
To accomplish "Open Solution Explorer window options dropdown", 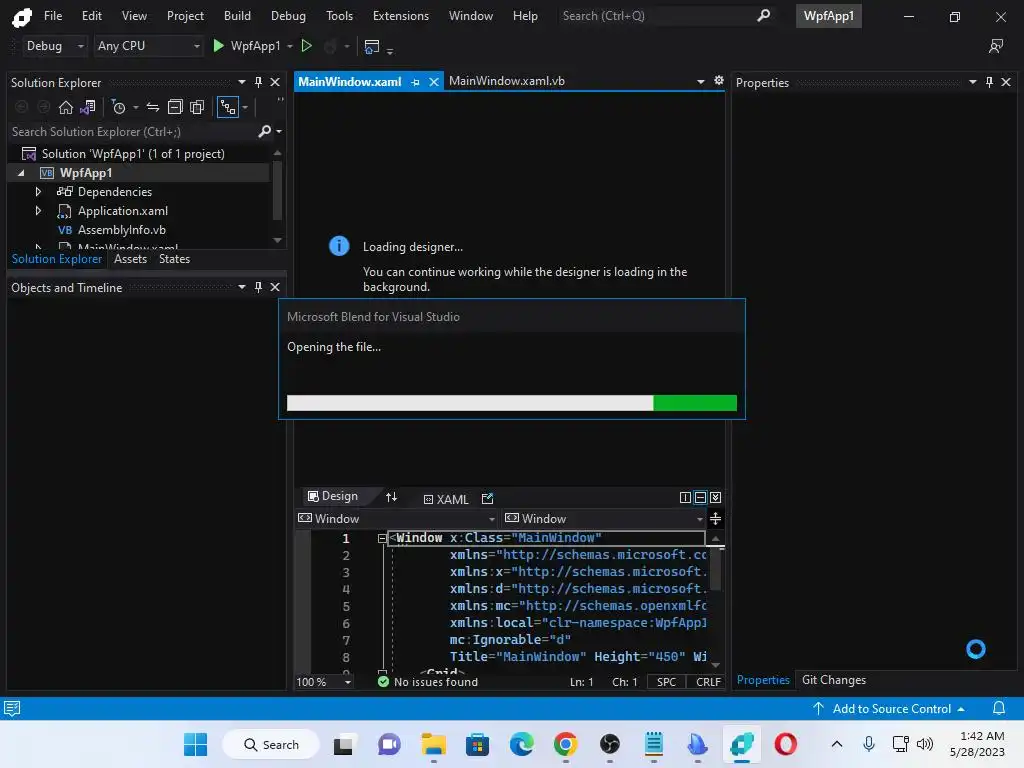I will tap(242, 82).
